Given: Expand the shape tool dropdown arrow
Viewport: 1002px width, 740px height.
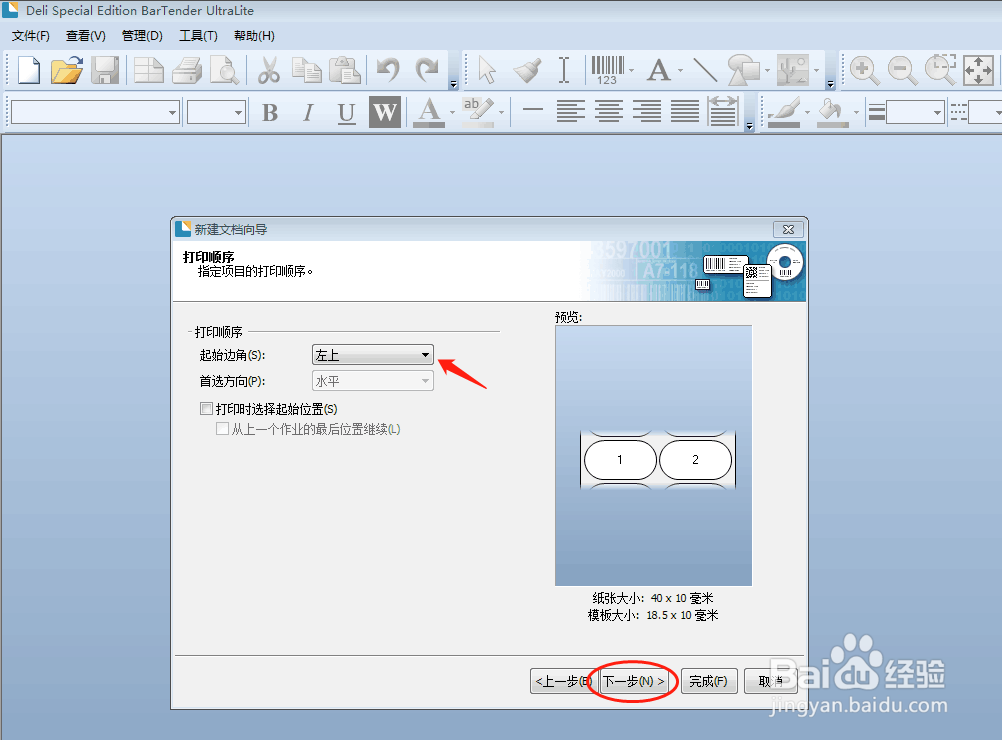Looking at the screenshot, I should click(767, 70).
